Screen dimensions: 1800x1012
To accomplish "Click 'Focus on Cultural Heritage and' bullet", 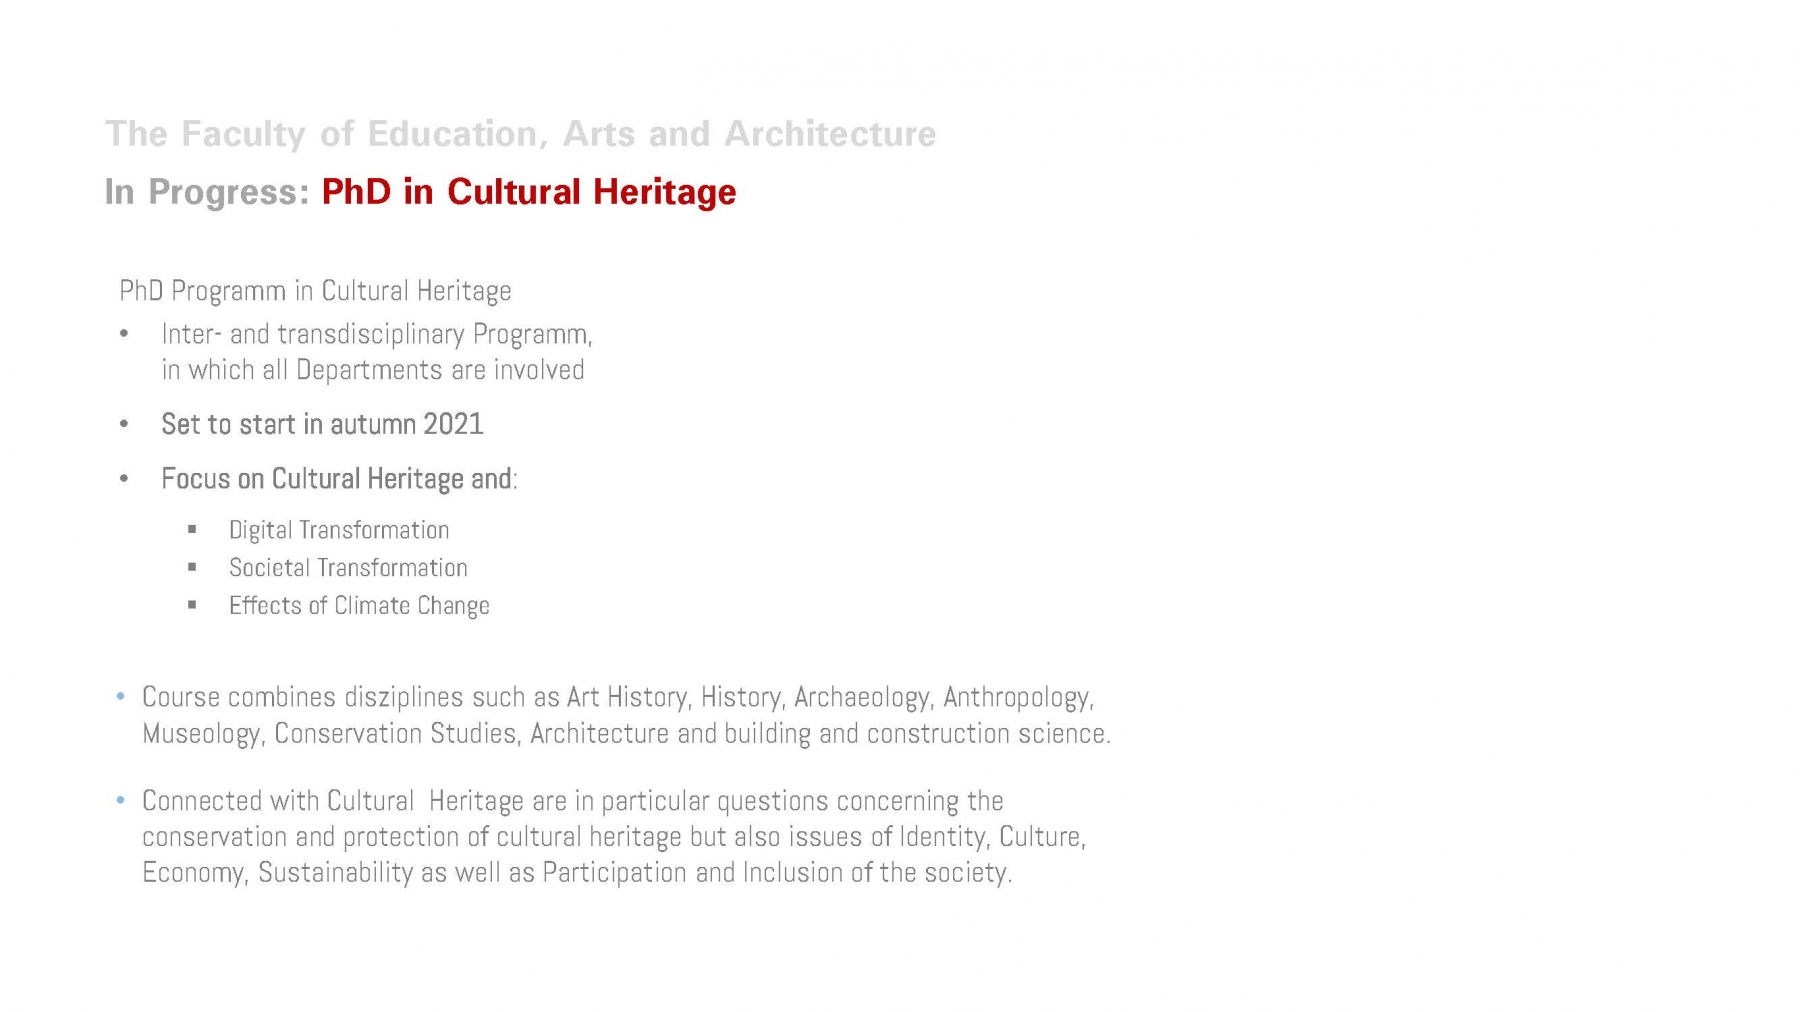I will [339, 479].
